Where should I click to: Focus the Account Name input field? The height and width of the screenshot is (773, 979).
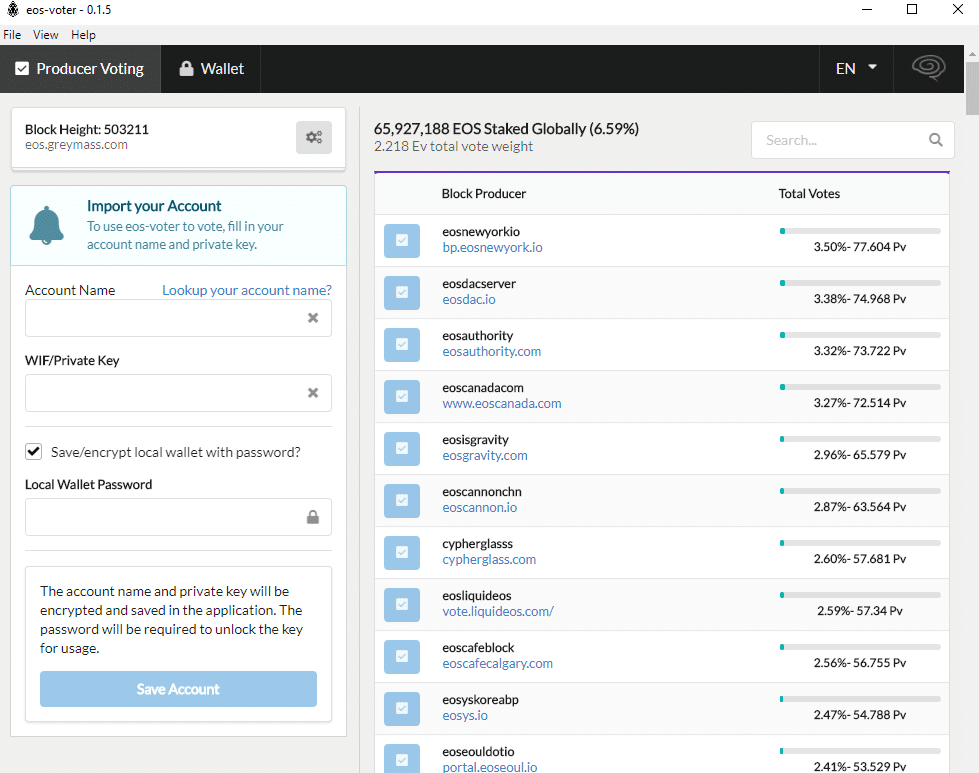click(178, 318)
